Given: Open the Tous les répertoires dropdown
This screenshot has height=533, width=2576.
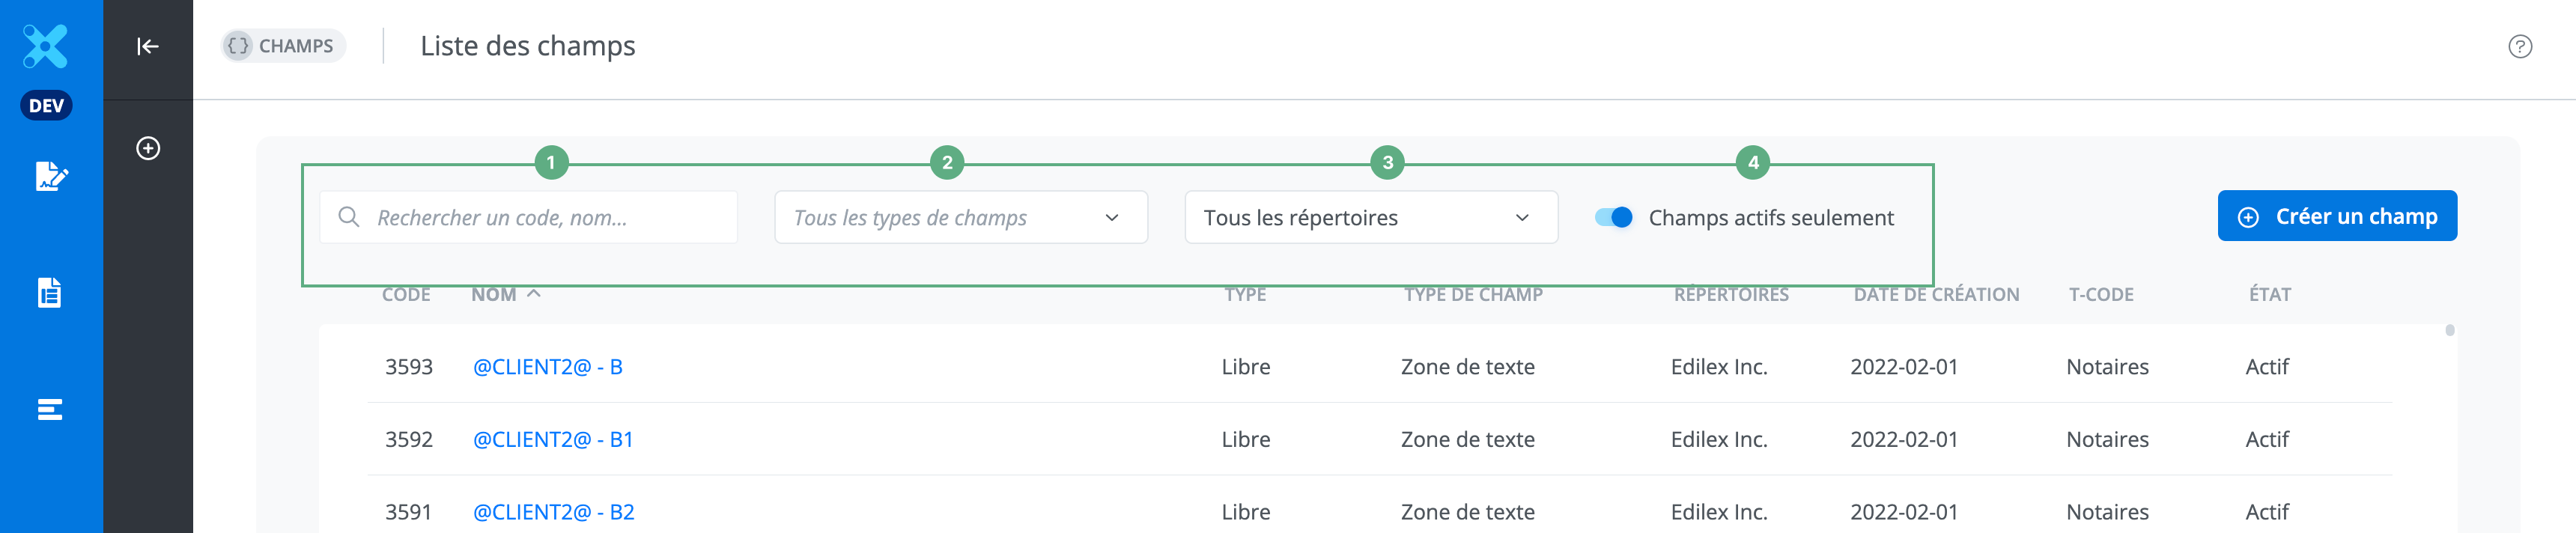Looking at the screenshot, I should point(1370,217).
